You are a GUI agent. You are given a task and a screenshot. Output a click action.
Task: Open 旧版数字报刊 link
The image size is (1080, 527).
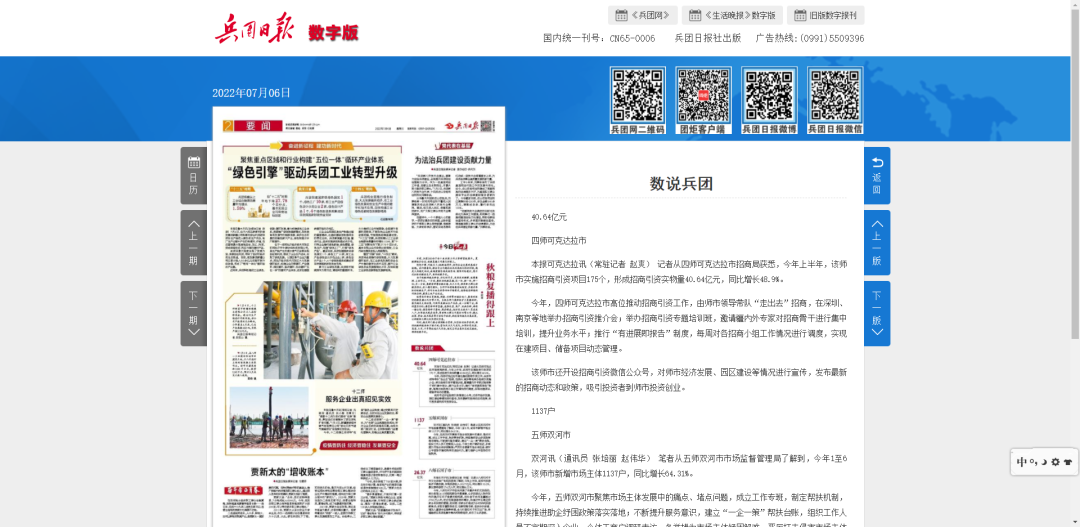pos(825,15)
